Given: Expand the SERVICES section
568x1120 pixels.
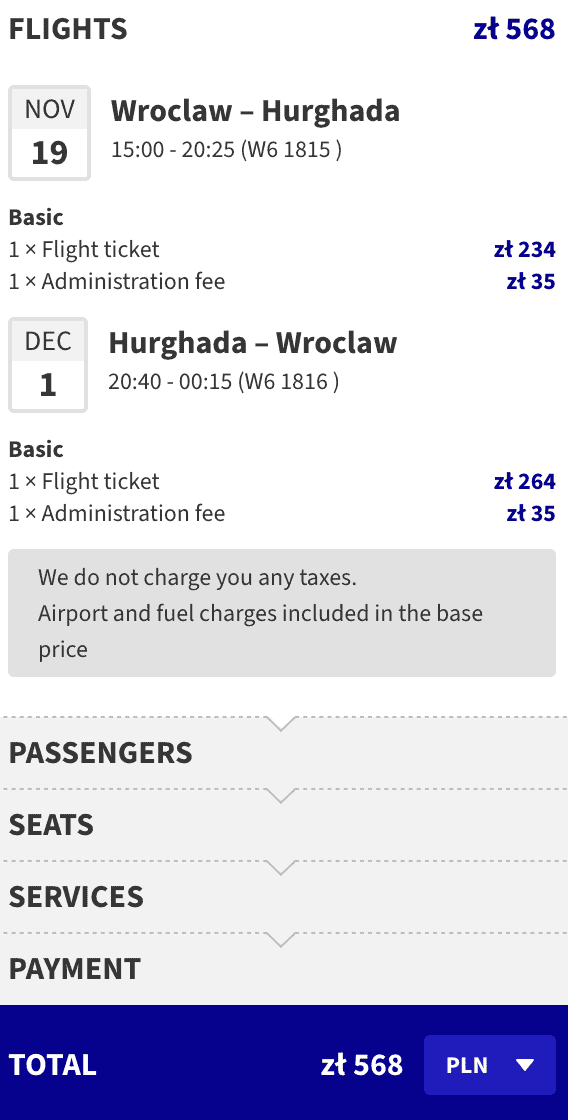Looking at the screenshot, I should pos(284,896).
